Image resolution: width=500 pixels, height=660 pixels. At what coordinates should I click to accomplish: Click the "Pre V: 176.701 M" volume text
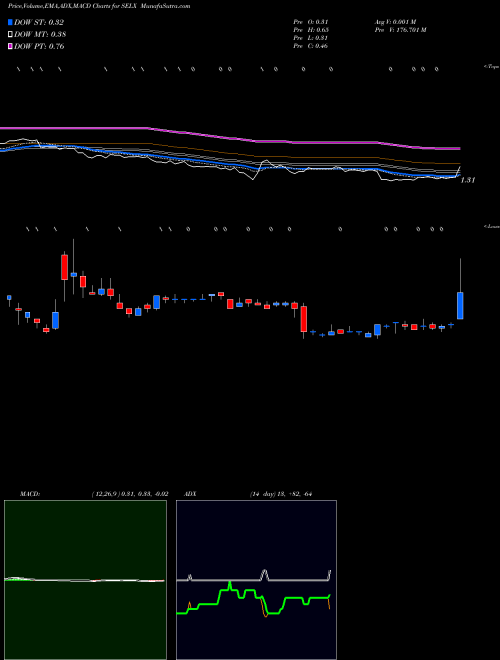tap(400, 30)
